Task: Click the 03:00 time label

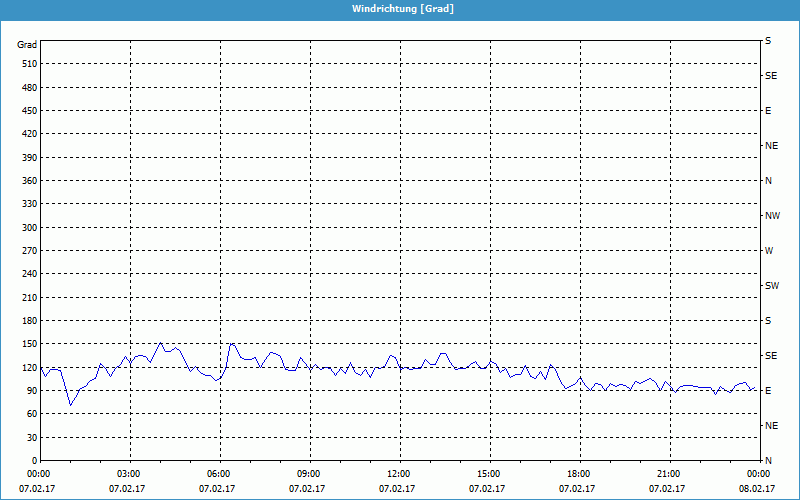Action: pos(129,474)
